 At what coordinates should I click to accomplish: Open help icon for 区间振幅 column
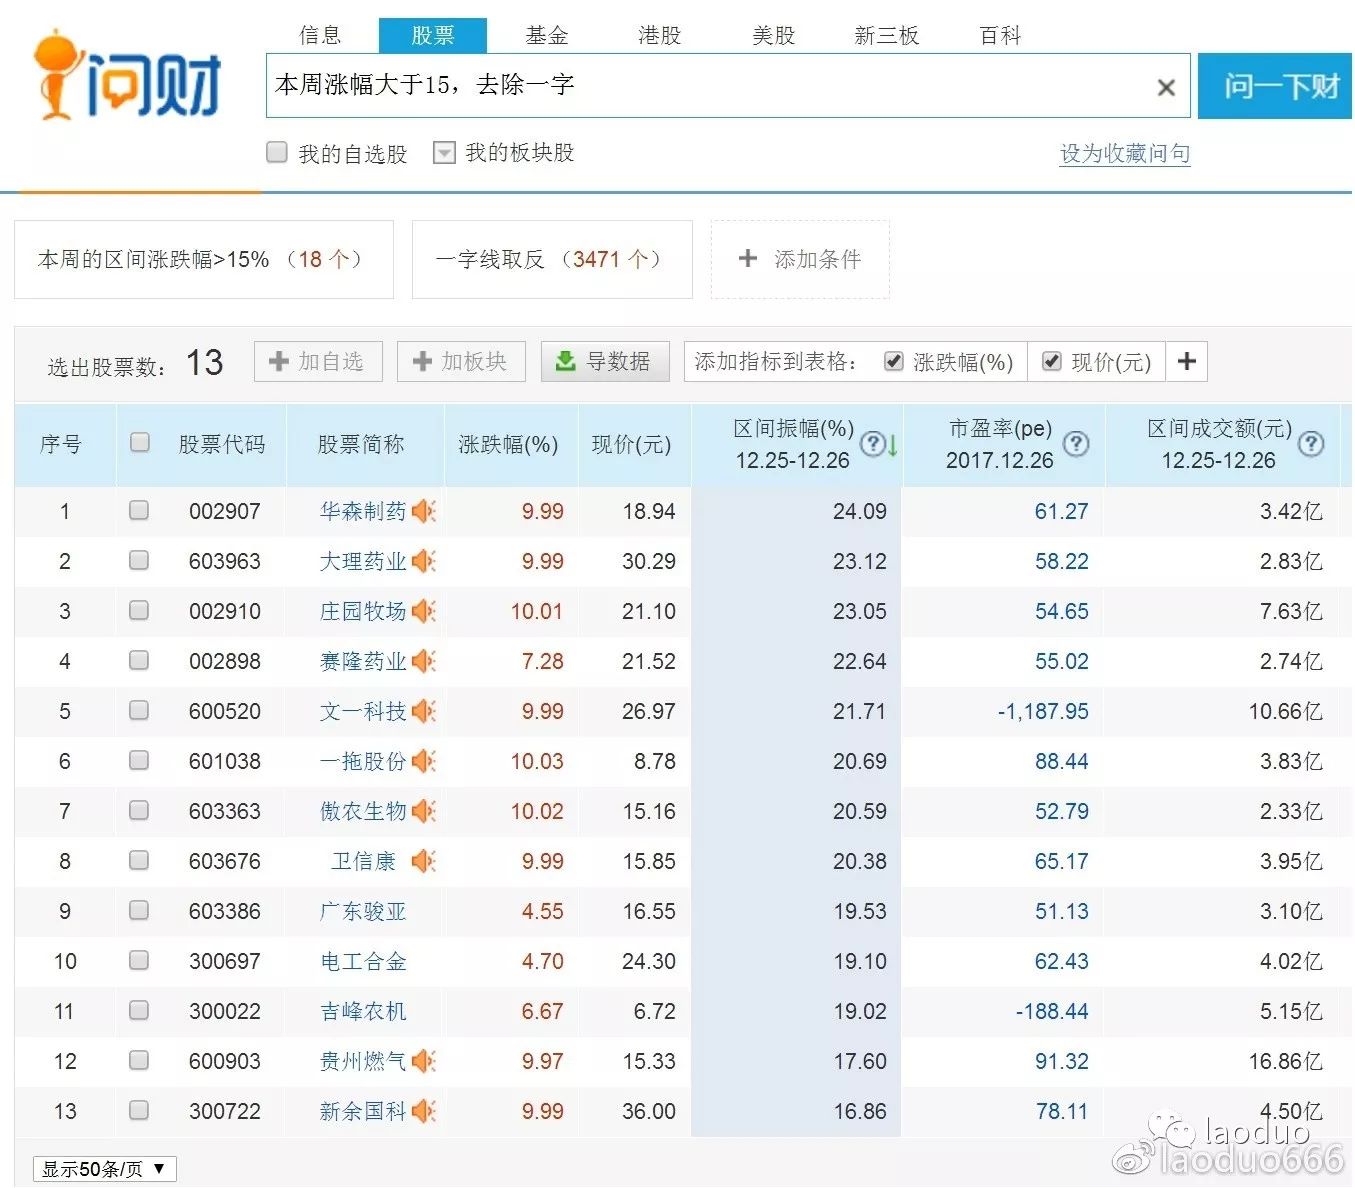click(x=872, y=444)
